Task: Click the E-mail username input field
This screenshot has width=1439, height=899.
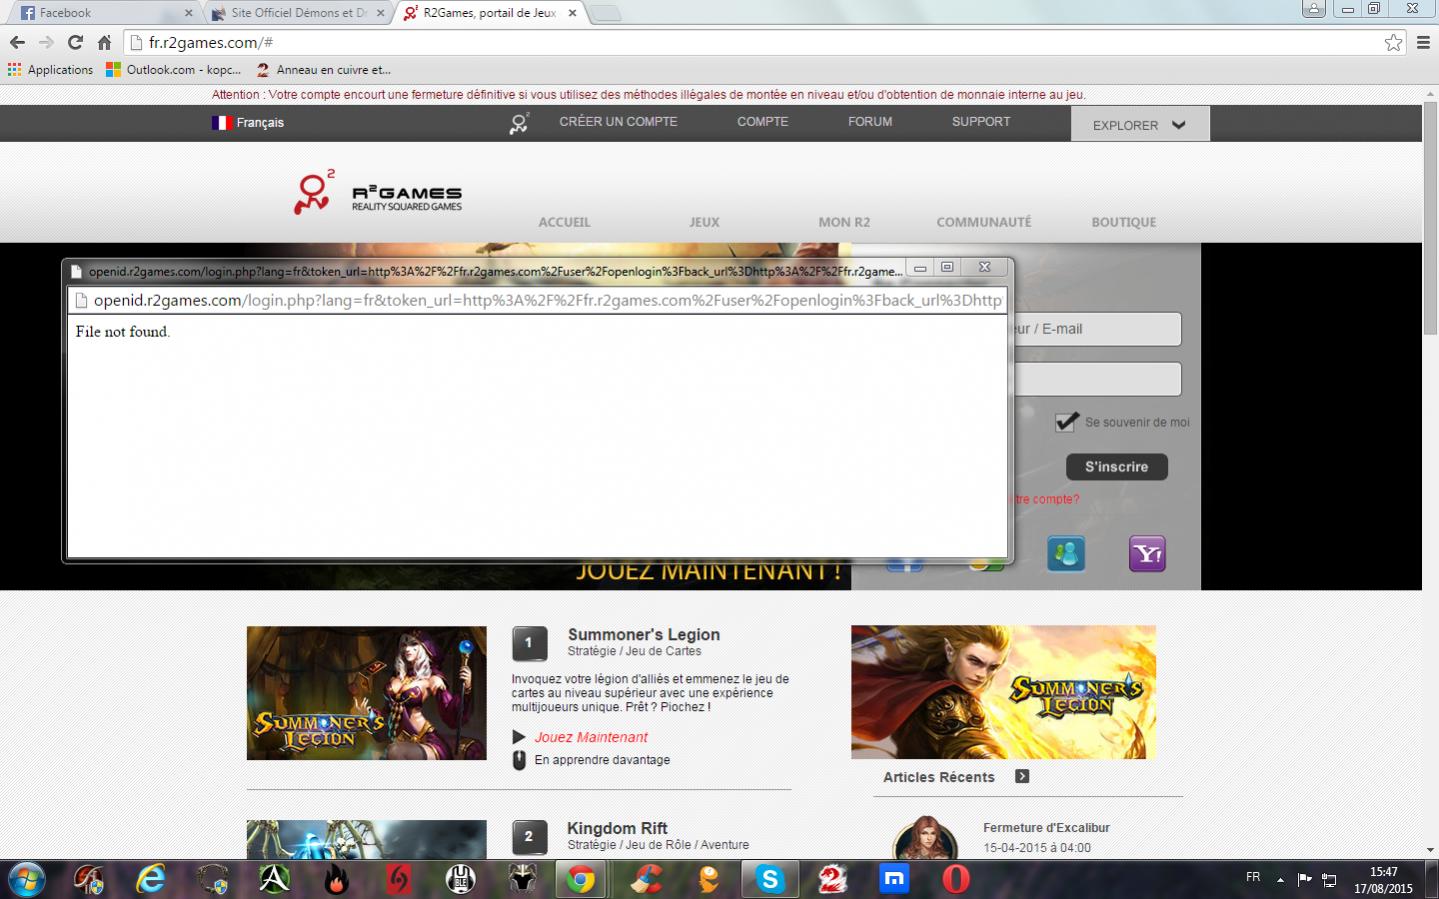Action: pyautogui.click(x=1097, y=329)
